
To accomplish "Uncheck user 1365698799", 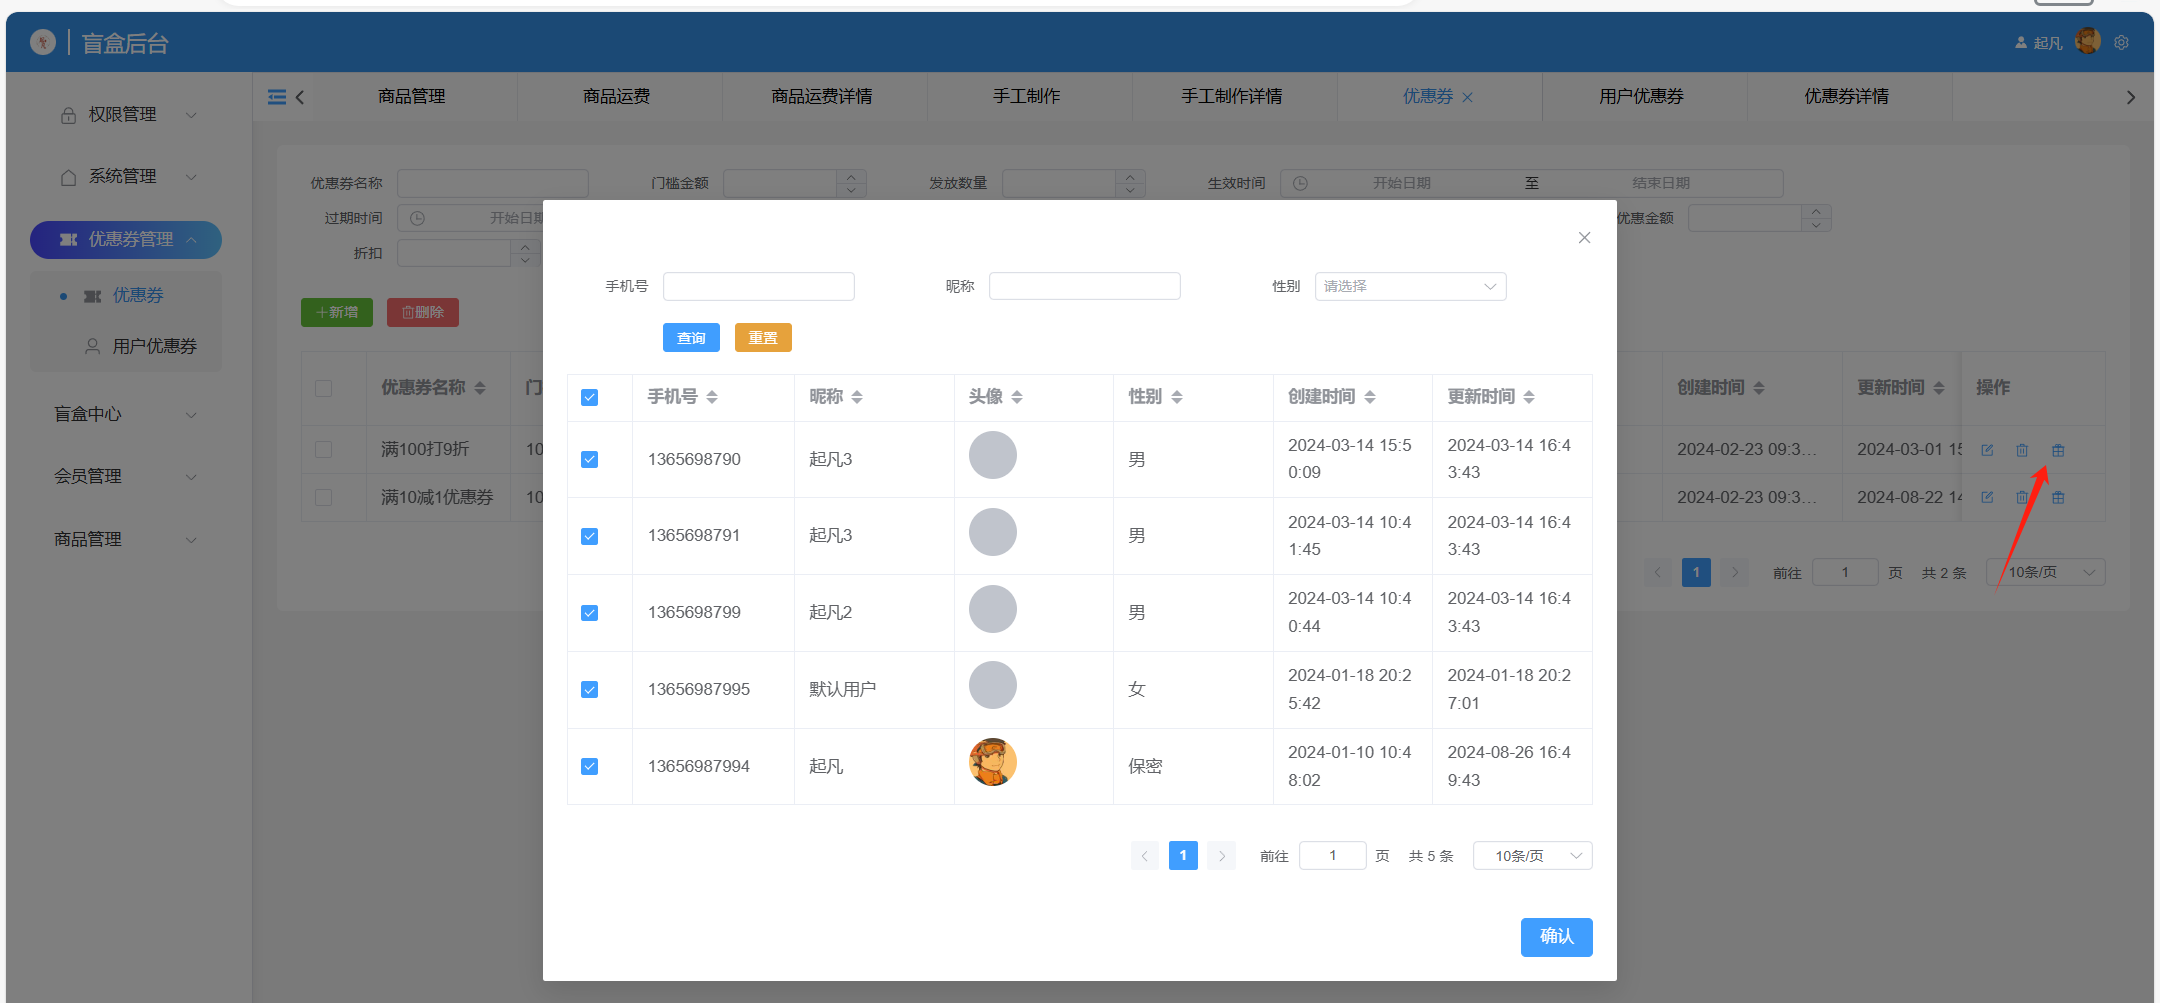I will click(590, 613).
